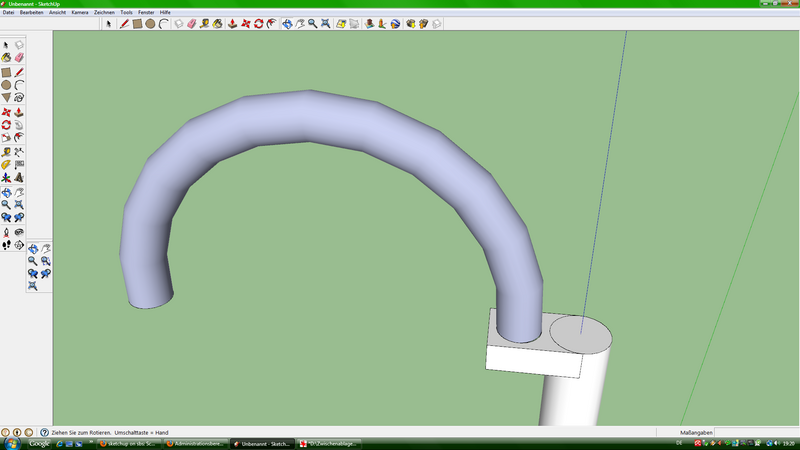Open the Kamera menu
Screen dimensions: 800x450
click(x=80, y=12)
